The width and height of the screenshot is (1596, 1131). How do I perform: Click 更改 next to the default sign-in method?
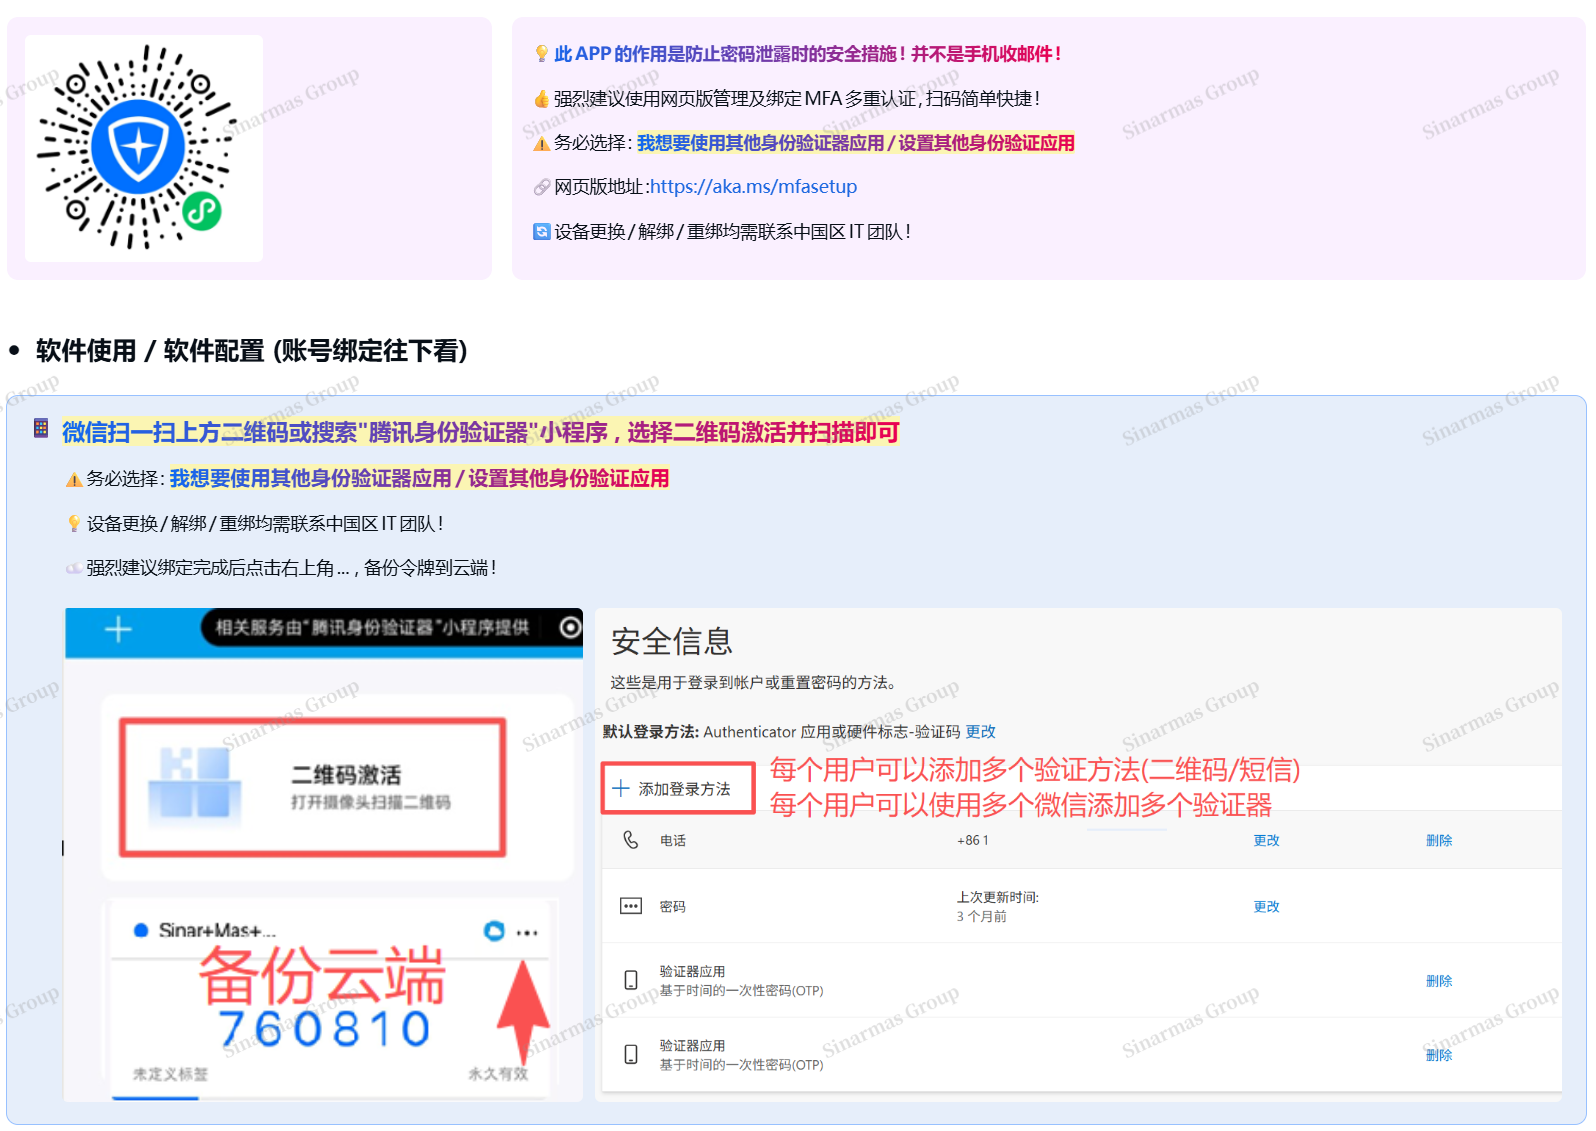click(980, 732)
